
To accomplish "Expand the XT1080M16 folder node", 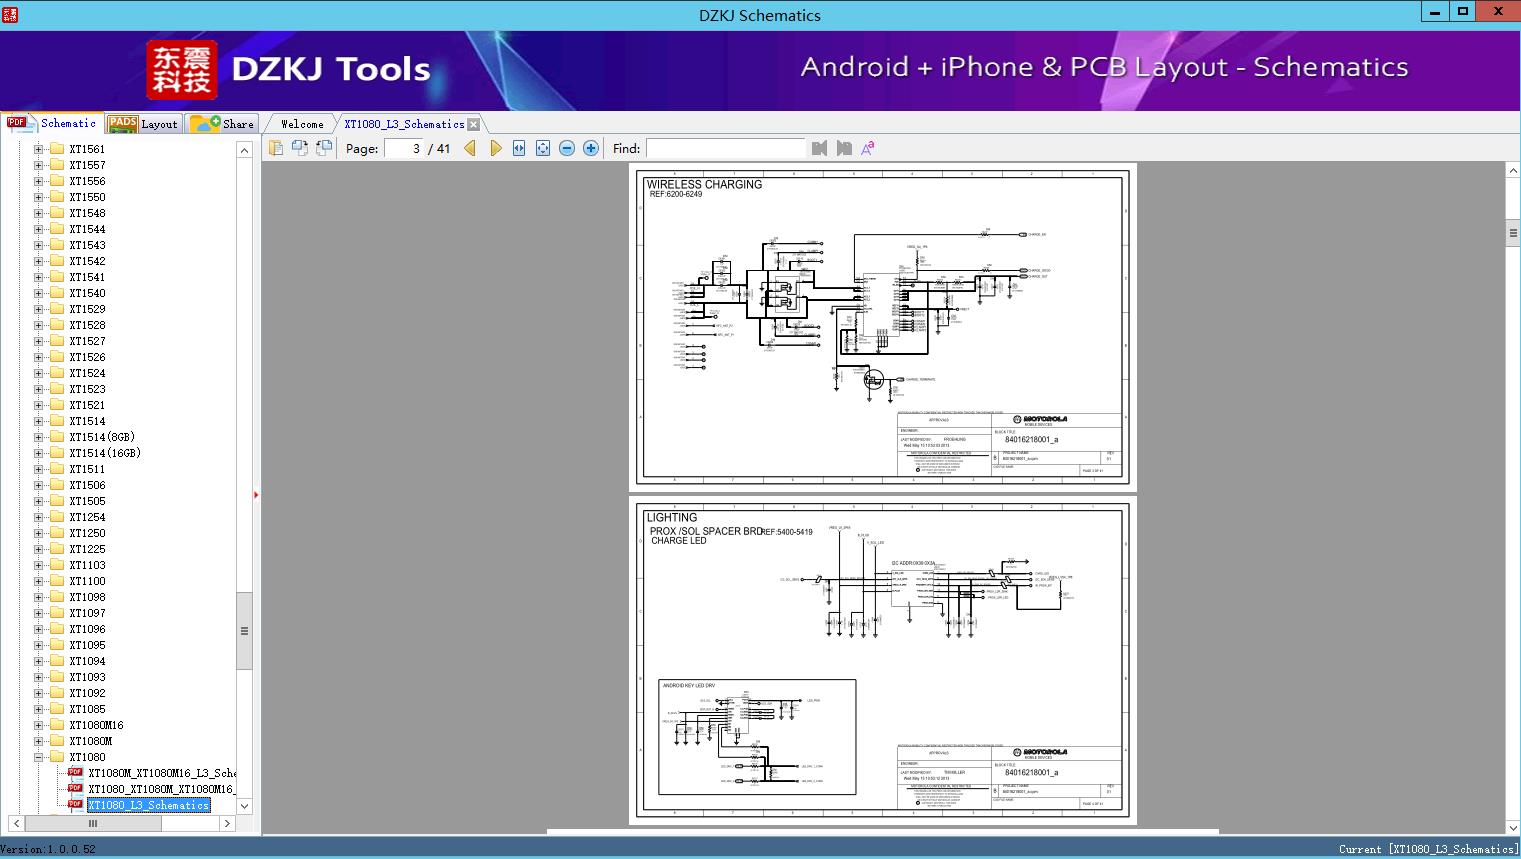I will pyautogui.click(x=38, y=725).
